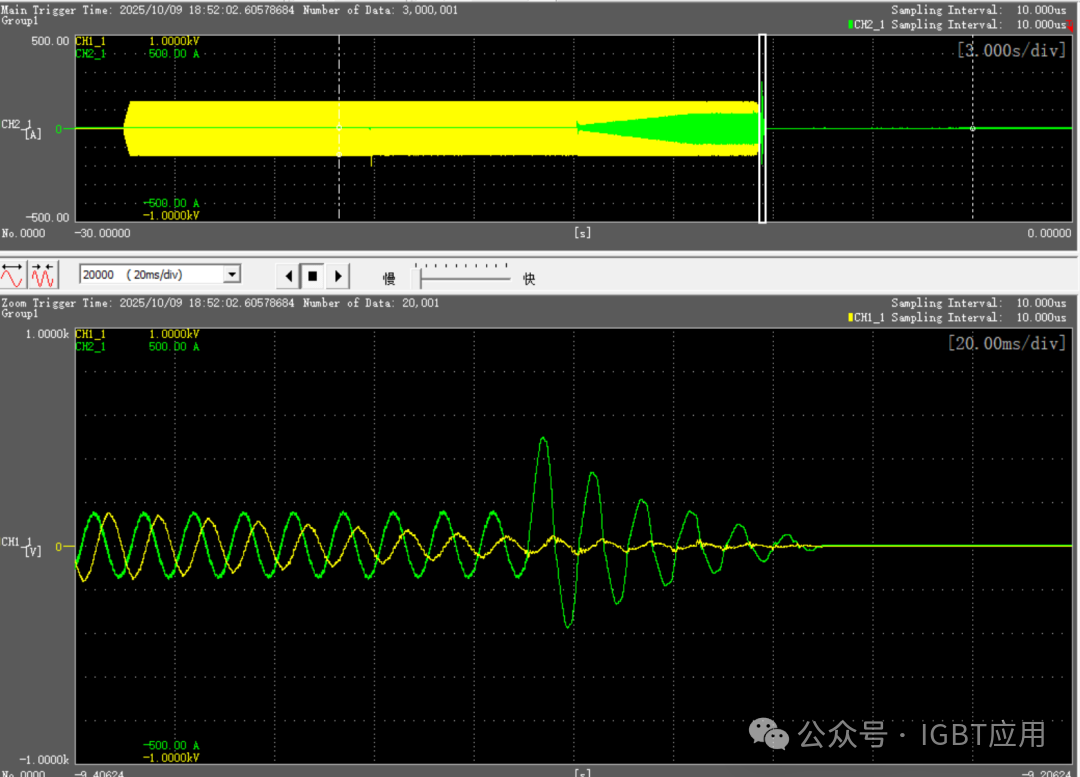Click green CH2_1 legend in main waveform
This screenshot has height=777, width=1080.
pyautogui.click(x=90, y=54)
